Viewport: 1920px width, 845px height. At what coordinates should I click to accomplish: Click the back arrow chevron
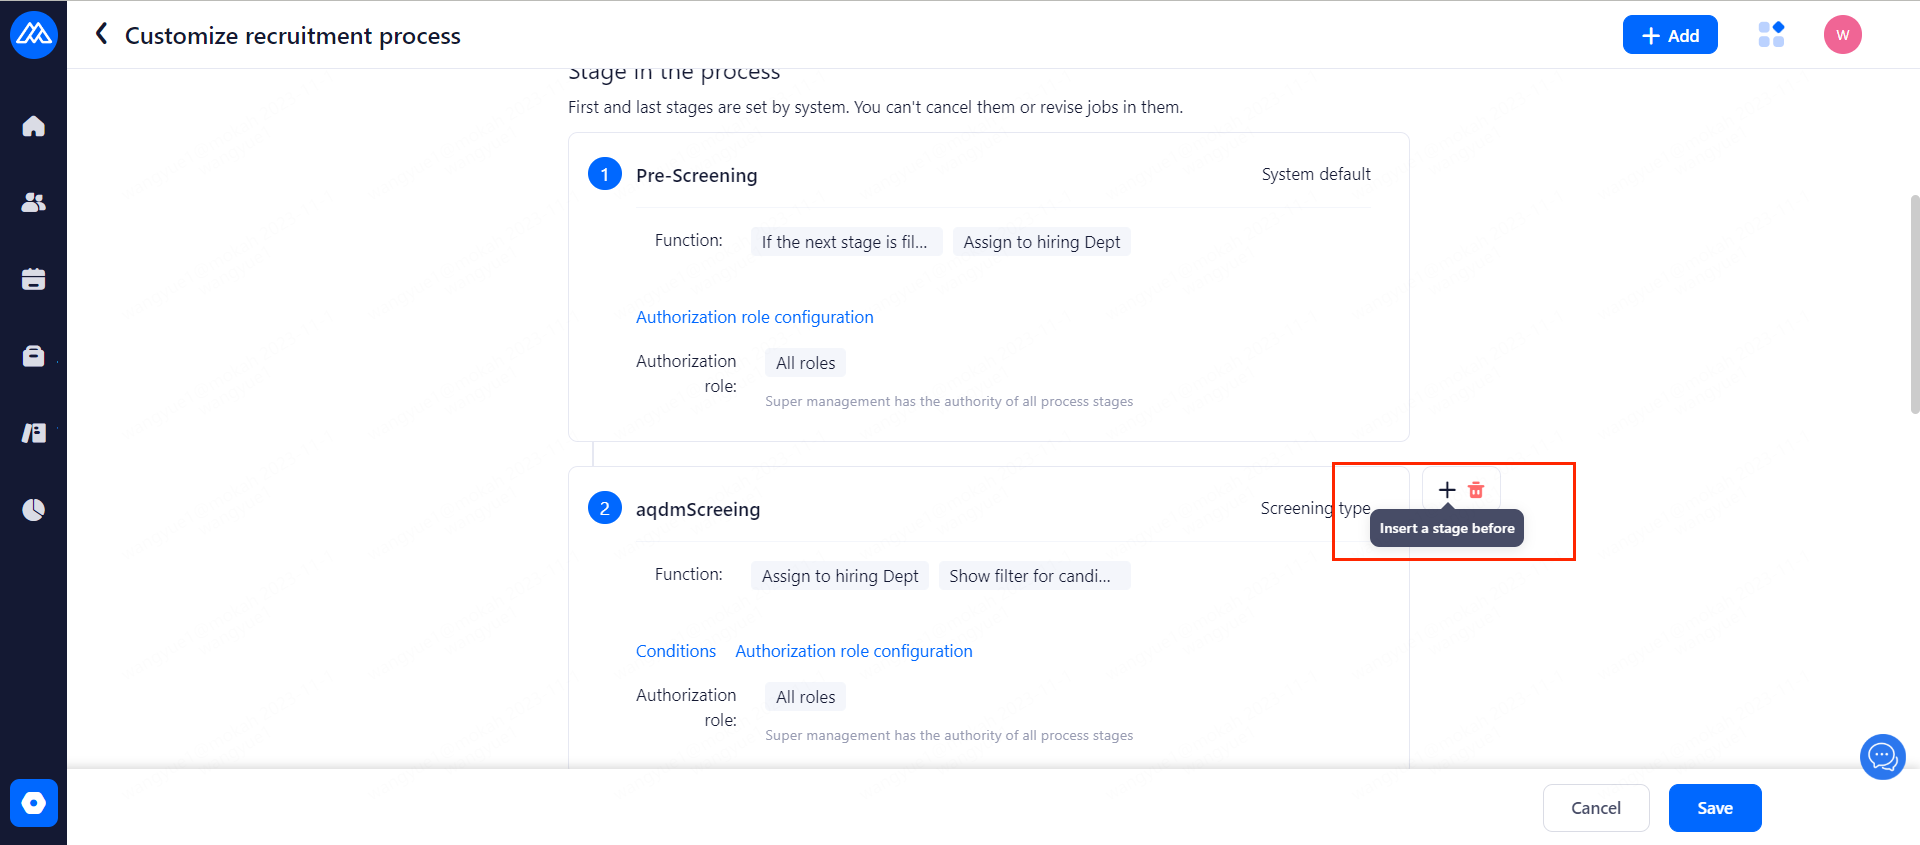pyautogui.click(x=101, y=35)
